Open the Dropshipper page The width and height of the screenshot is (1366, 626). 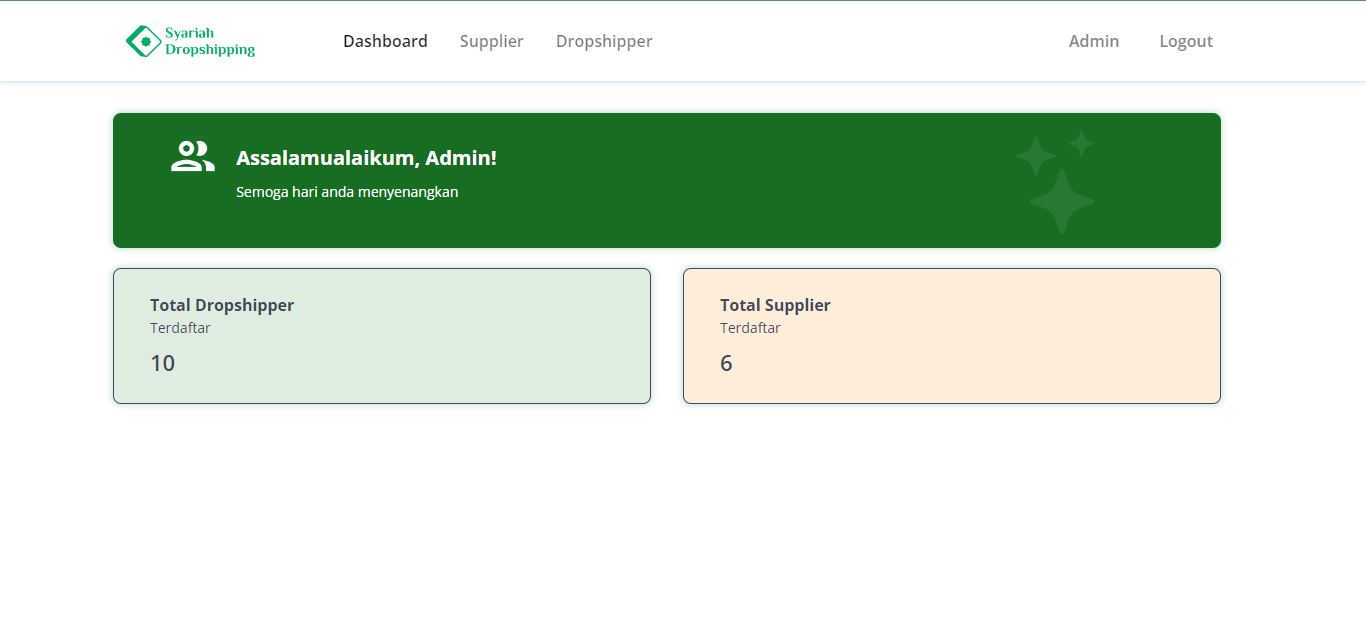[x=603, y=41]
